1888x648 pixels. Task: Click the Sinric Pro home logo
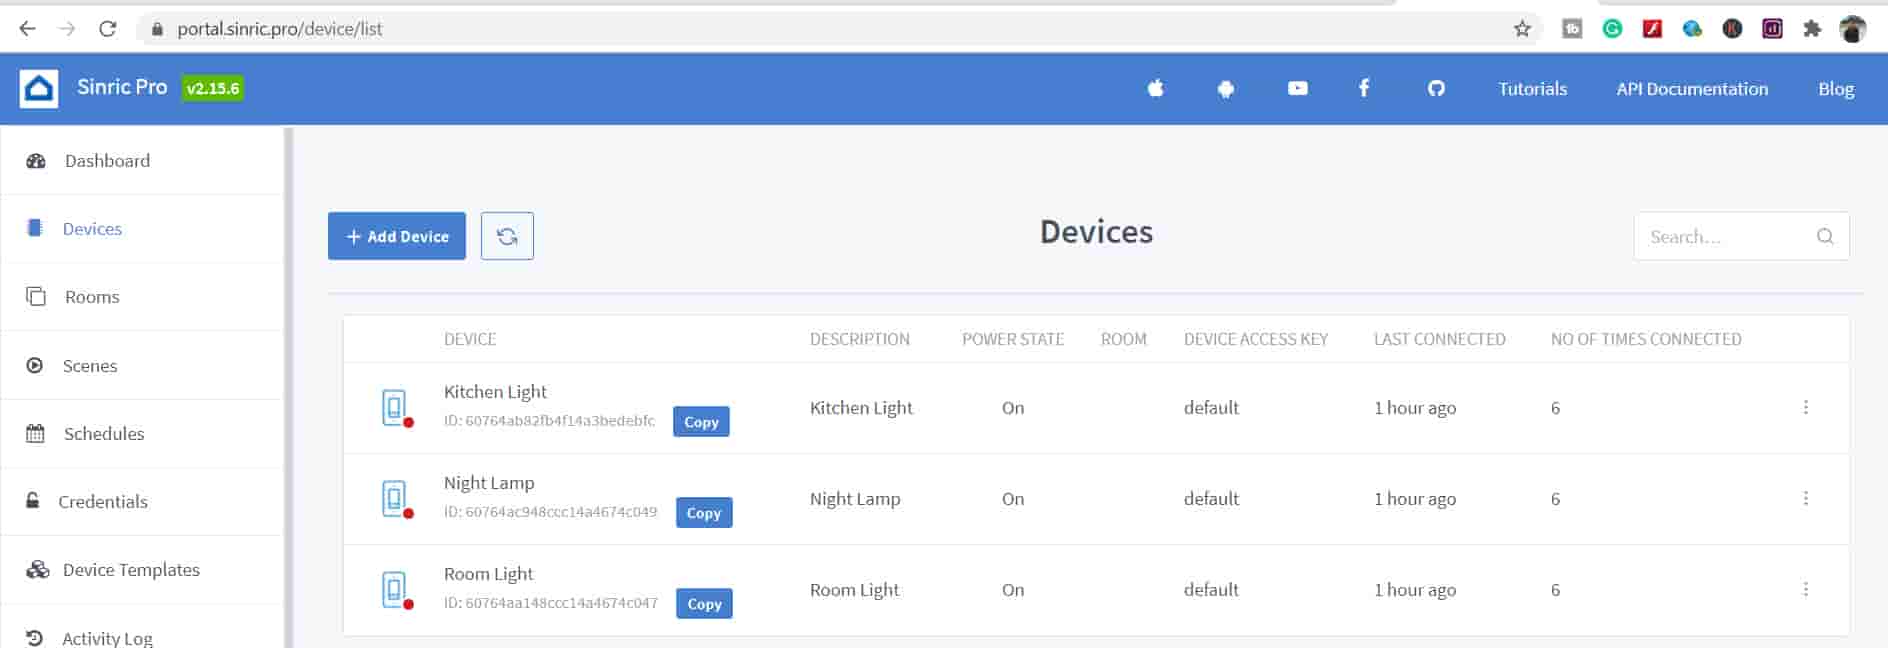coord(39,89)
